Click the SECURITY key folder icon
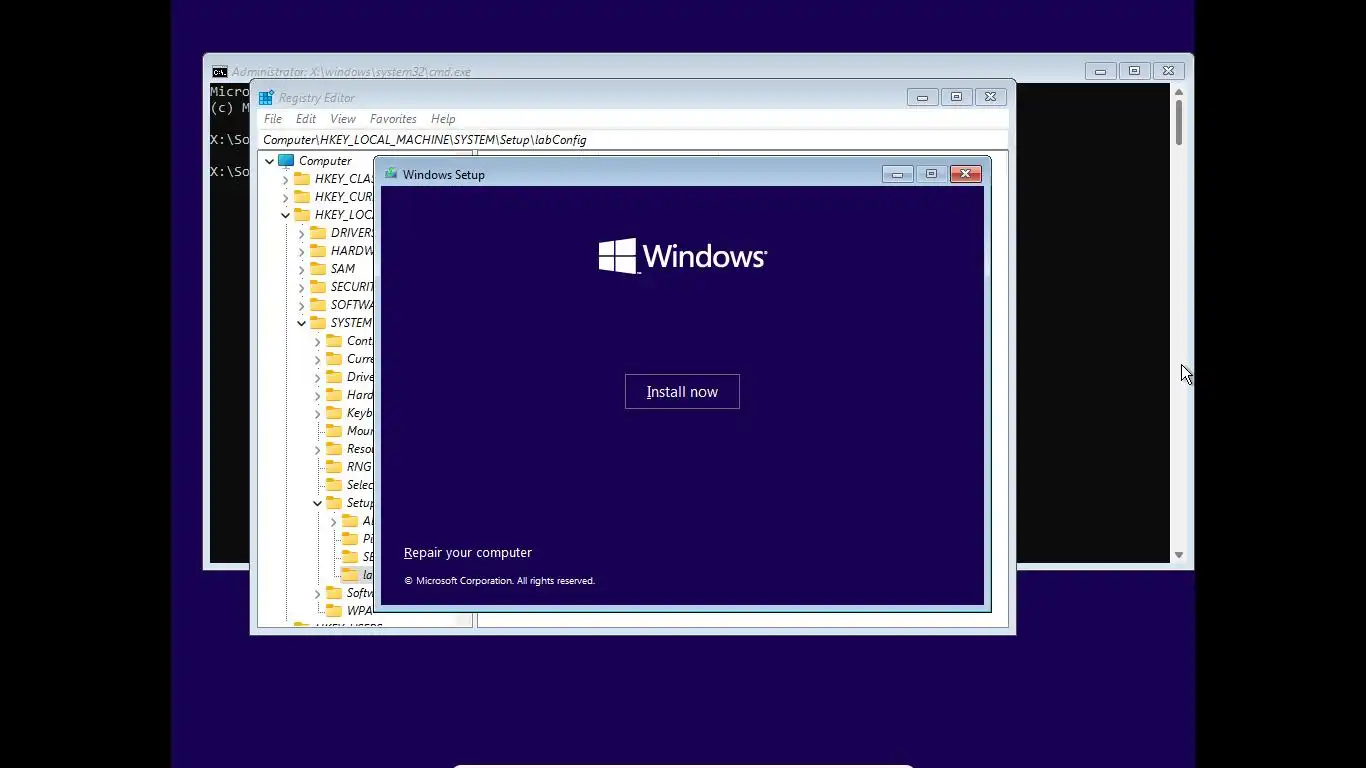1366x768 pixels. point(318,287)
